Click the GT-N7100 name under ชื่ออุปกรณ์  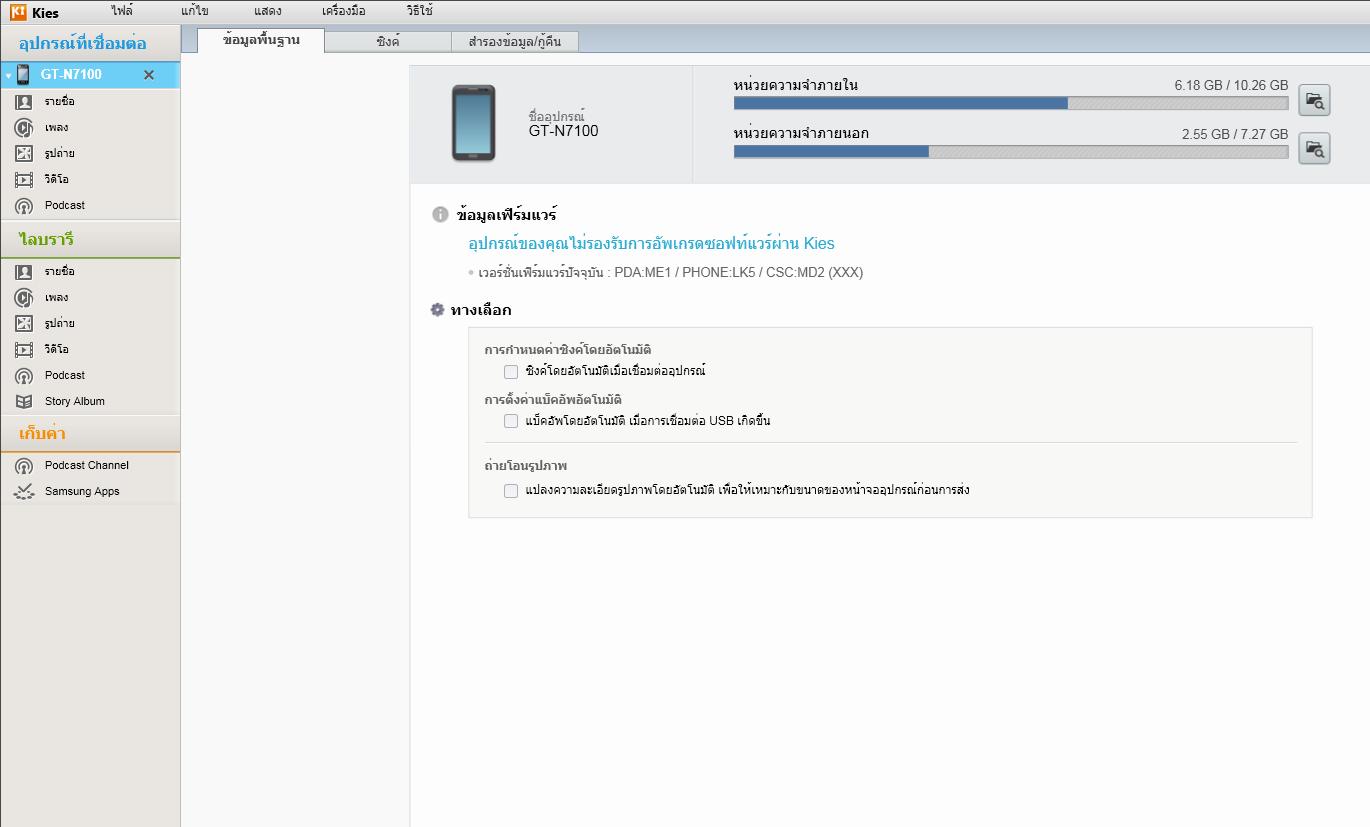pos(563,131)
